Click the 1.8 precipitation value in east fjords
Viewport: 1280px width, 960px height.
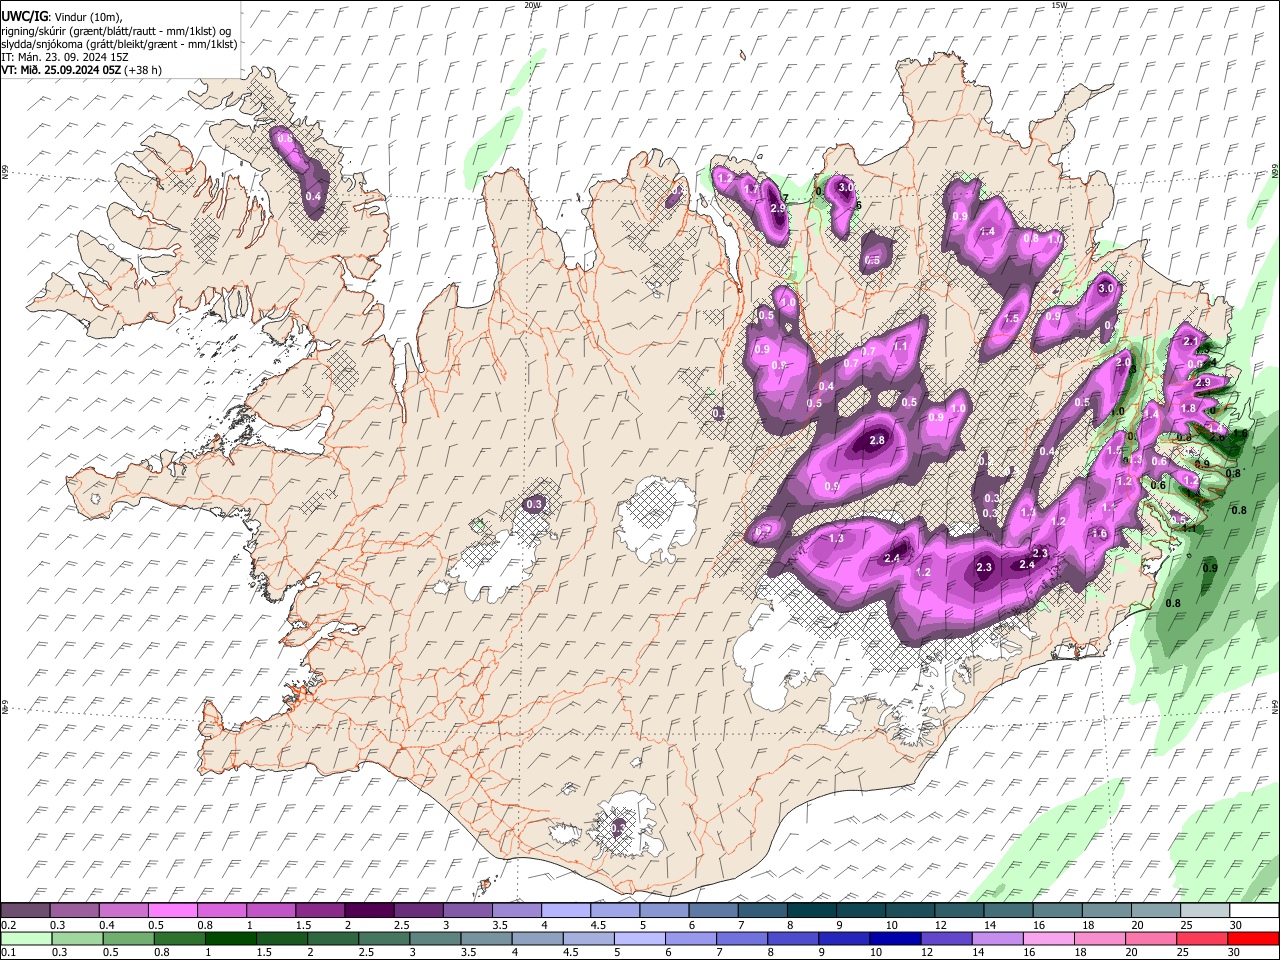click(x=1188, y=408)
